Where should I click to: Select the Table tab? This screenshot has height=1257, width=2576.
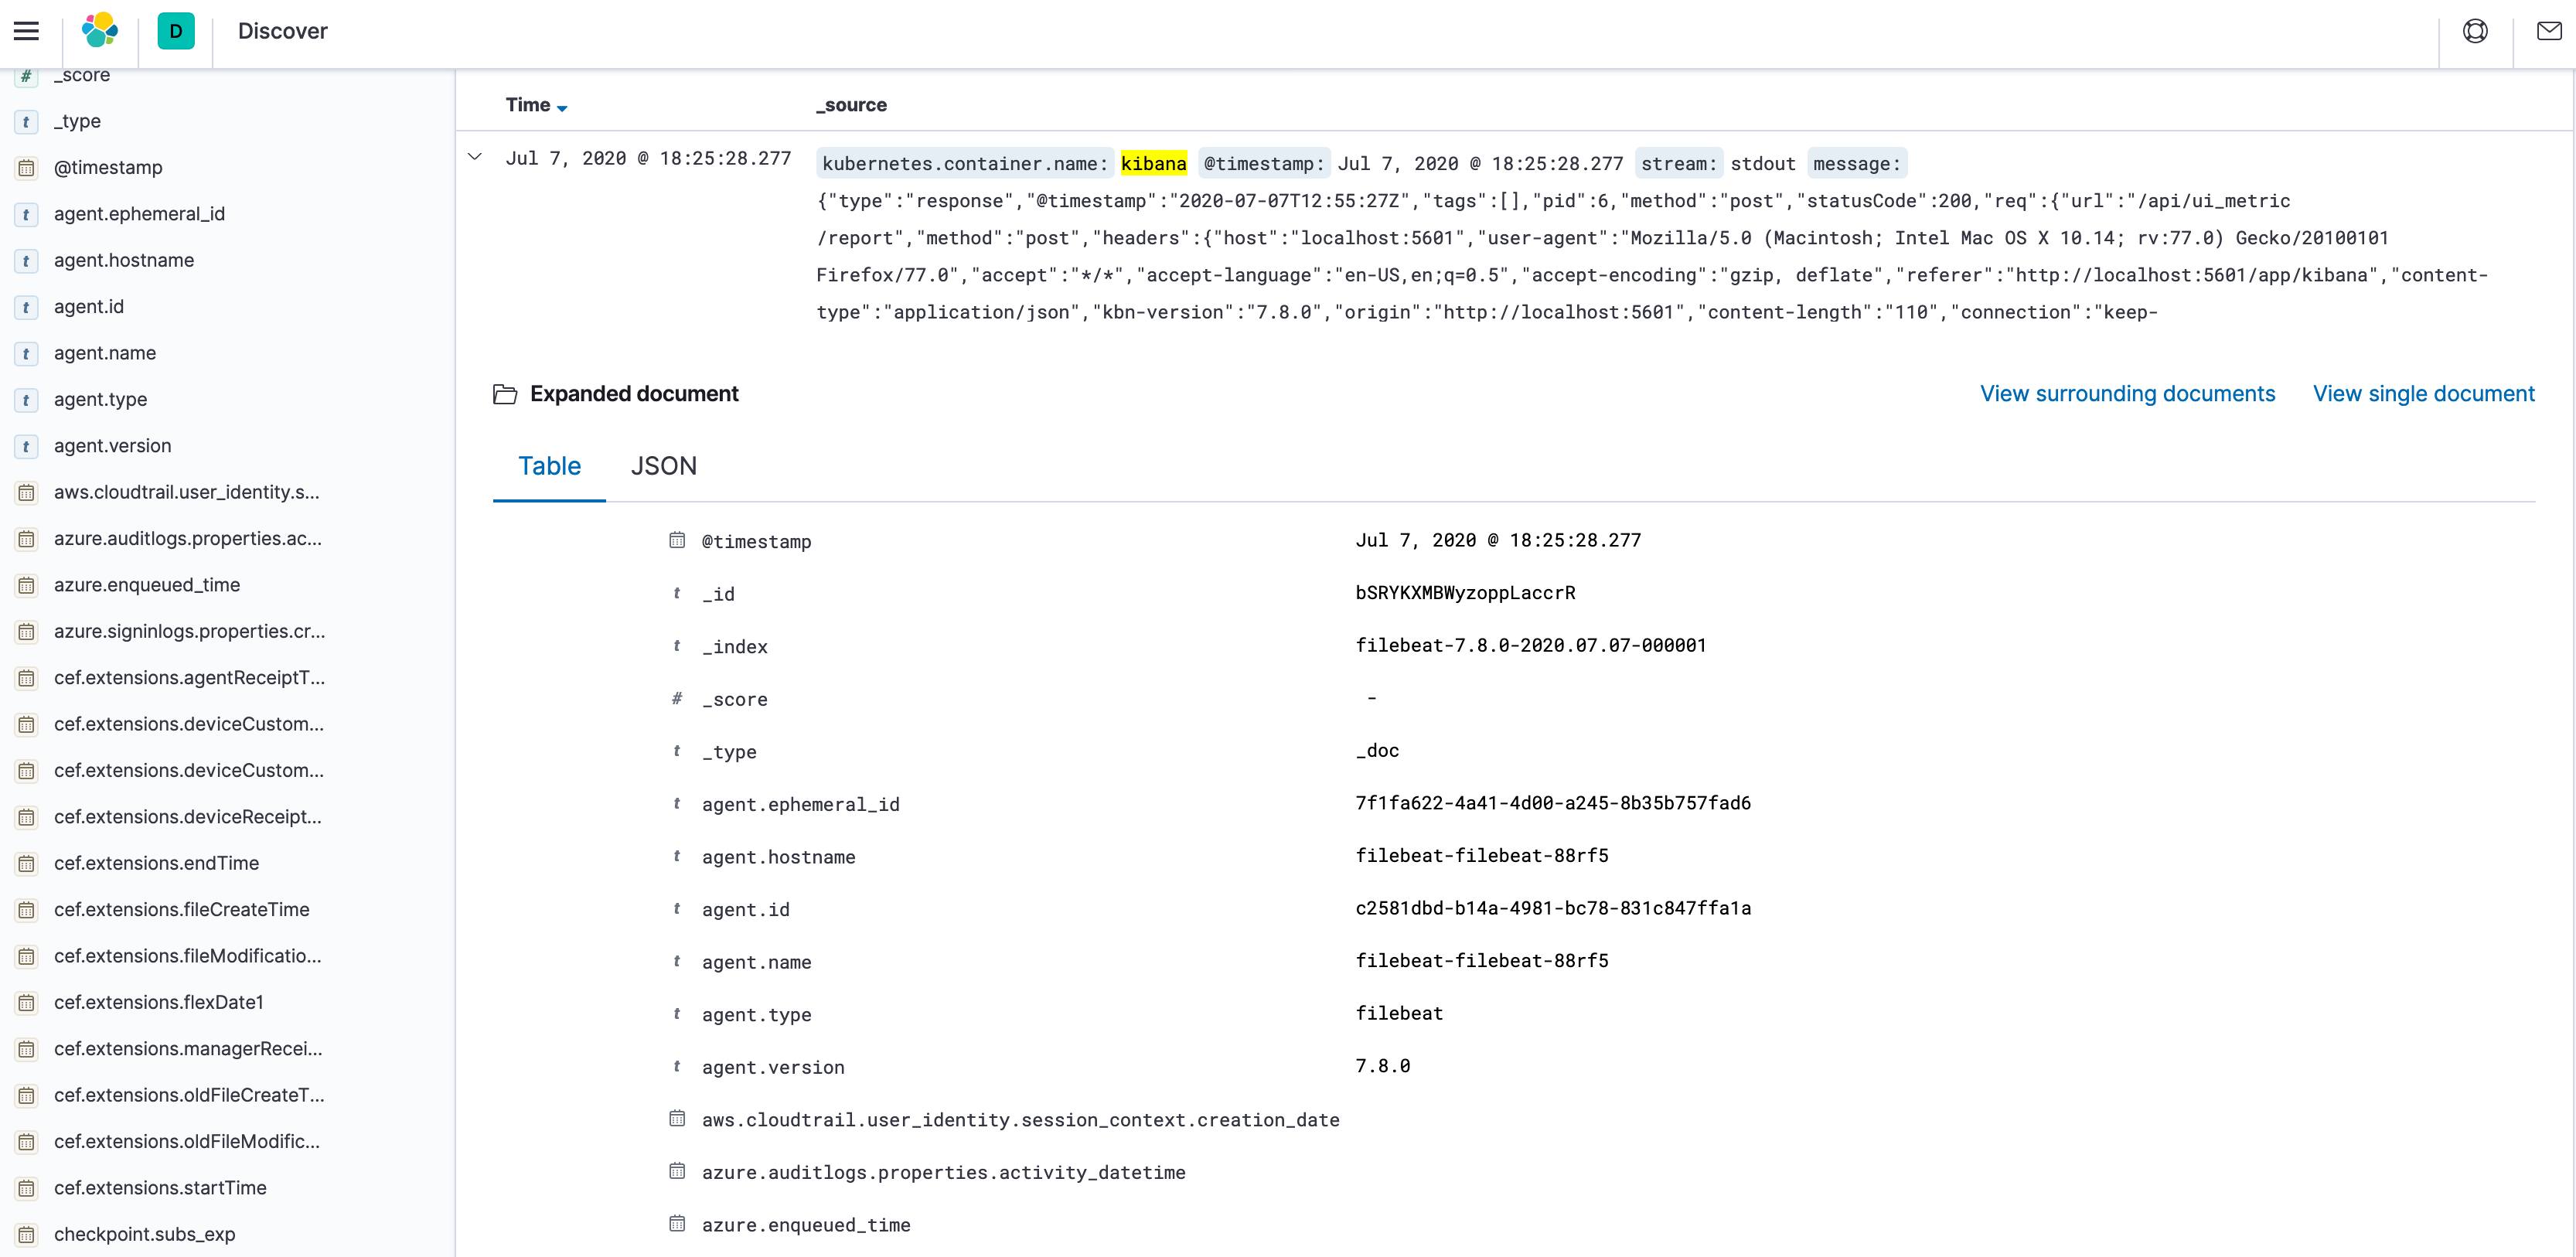[x=548, y=466]
